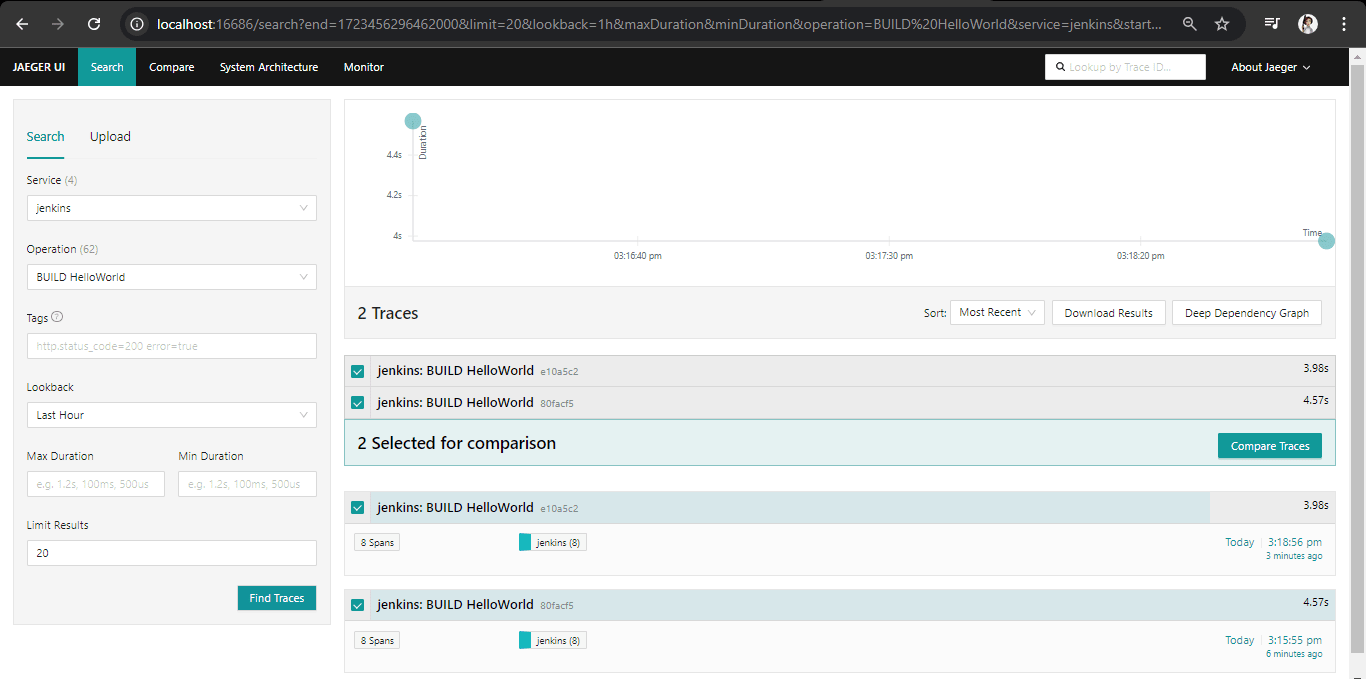Image resolution: width=1366 pixels, height=679 pixels.
Task: Click the 3:18:56 pm timestamp
Action: tap(1294, 542)
